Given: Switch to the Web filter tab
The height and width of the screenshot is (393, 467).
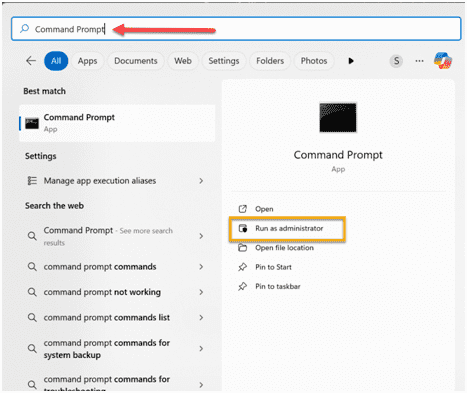Looking at the screenshot, I should click(183, 61).
